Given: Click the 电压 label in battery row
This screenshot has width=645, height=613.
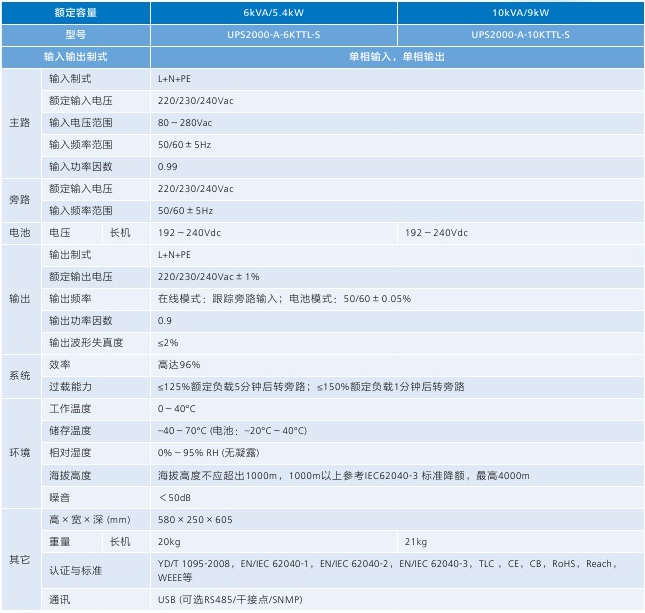Looking at the screenshot, I should [x=60, y=233].
